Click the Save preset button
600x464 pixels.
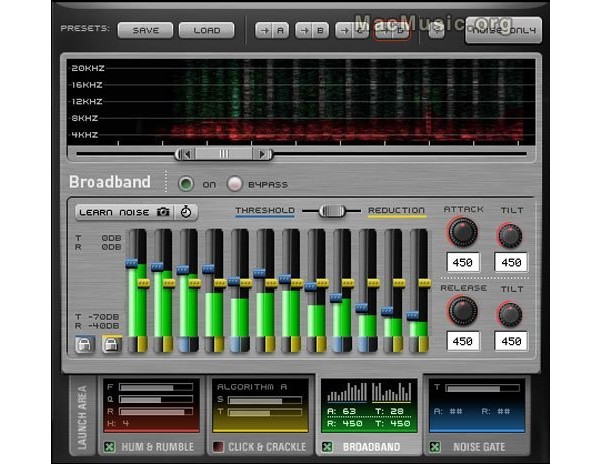145,30
